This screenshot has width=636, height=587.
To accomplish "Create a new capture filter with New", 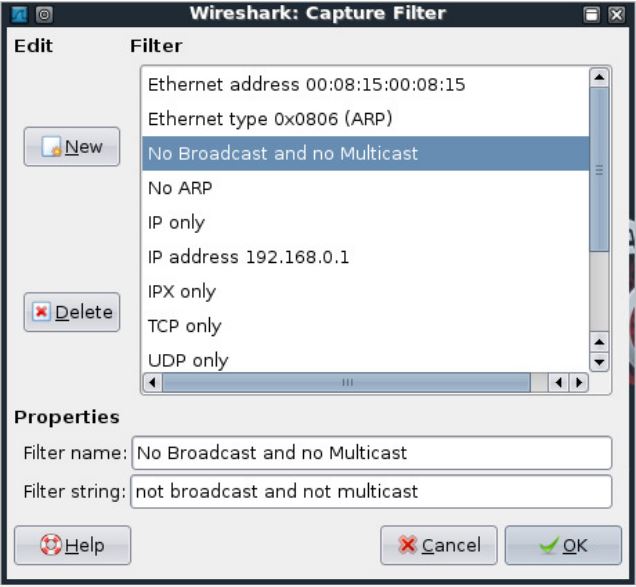I will point(72,146).
